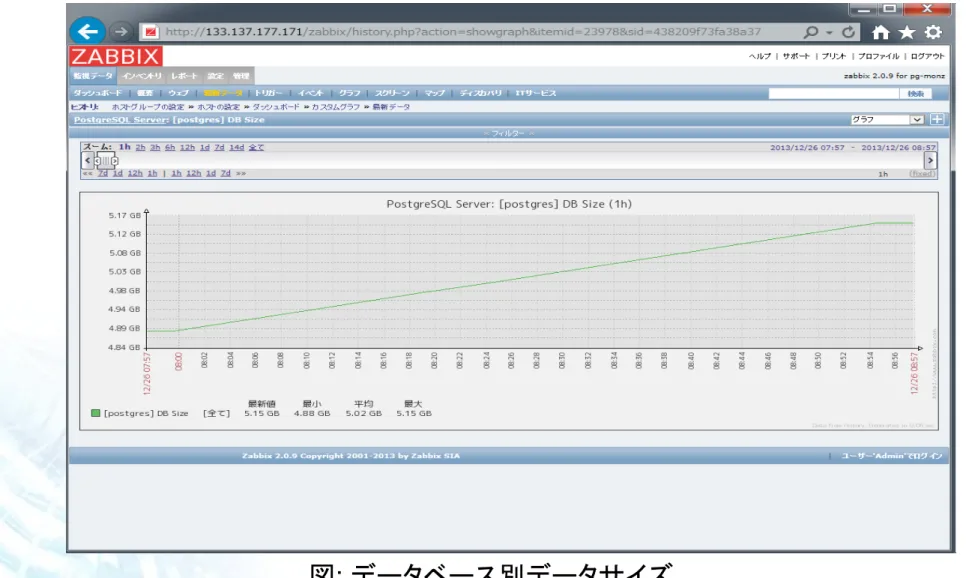The height and width of the screenshot is (578, 966).
Task: Reload the page with the refresh icon
Action: (x=848, y=32)
